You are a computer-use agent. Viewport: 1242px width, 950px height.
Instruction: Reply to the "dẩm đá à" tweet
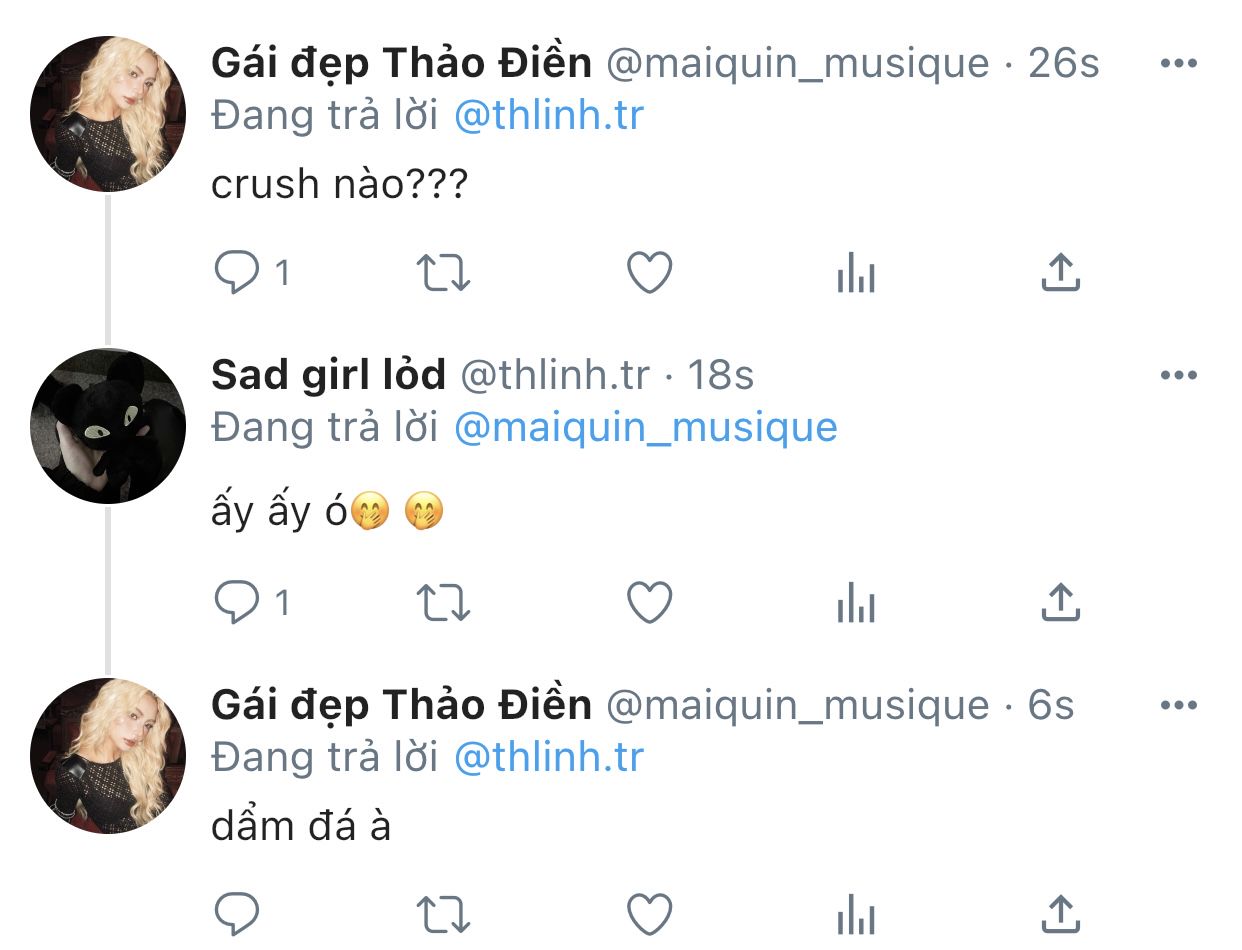pyautogui.click(x=237, y=914)
